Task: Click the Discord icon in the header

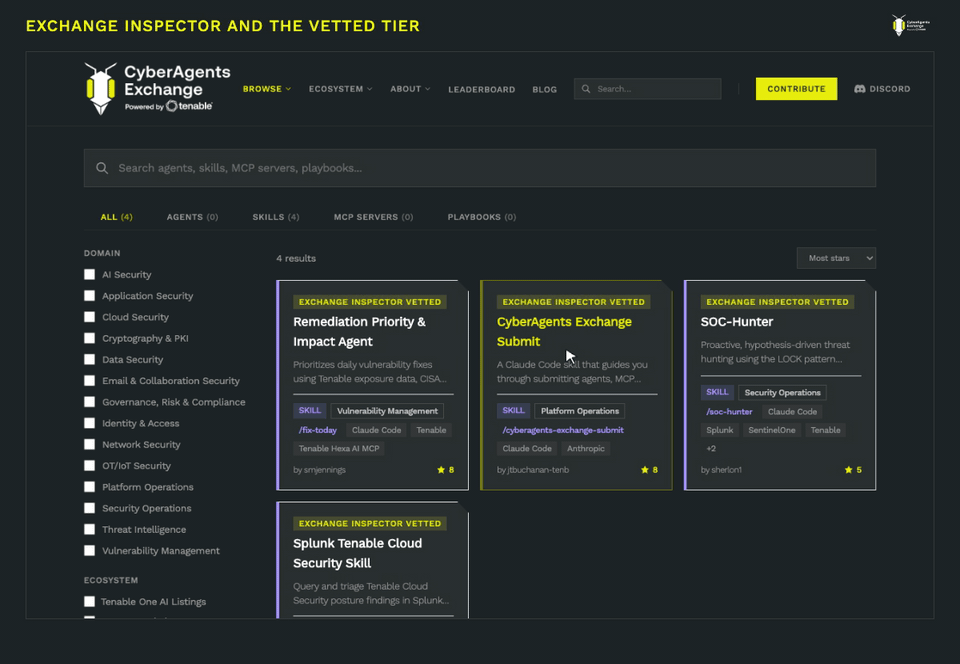Action: click(x=860, y=89)
